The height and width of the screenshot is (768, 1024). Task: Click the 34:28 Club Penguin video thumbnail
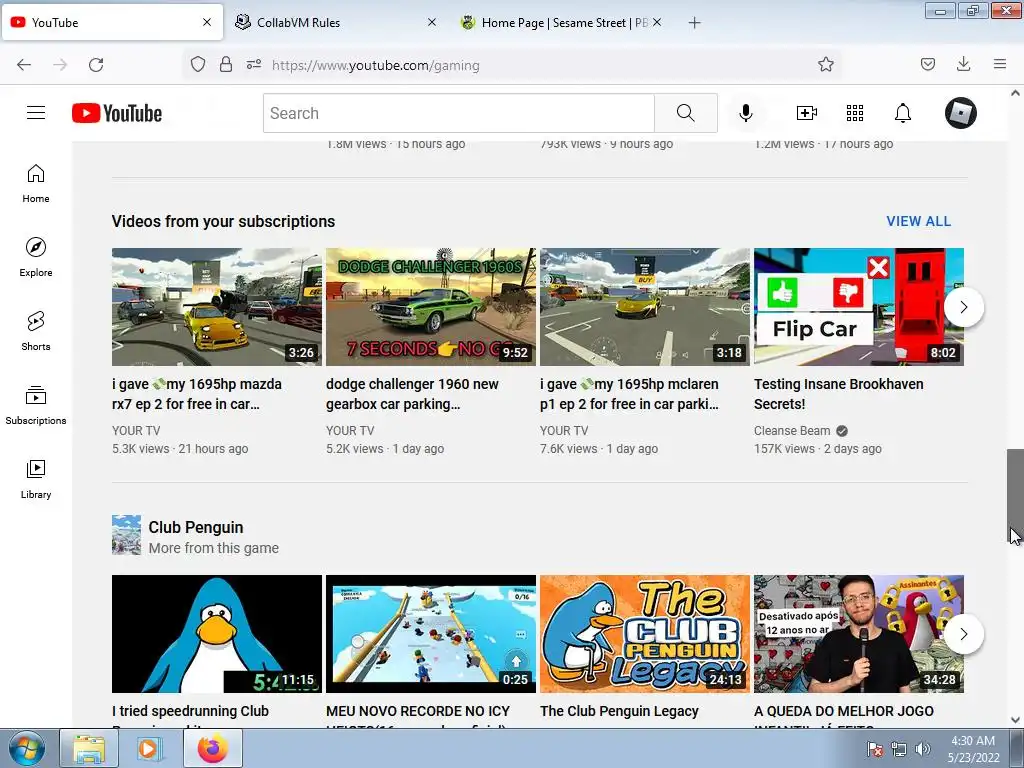coord(859,633)
